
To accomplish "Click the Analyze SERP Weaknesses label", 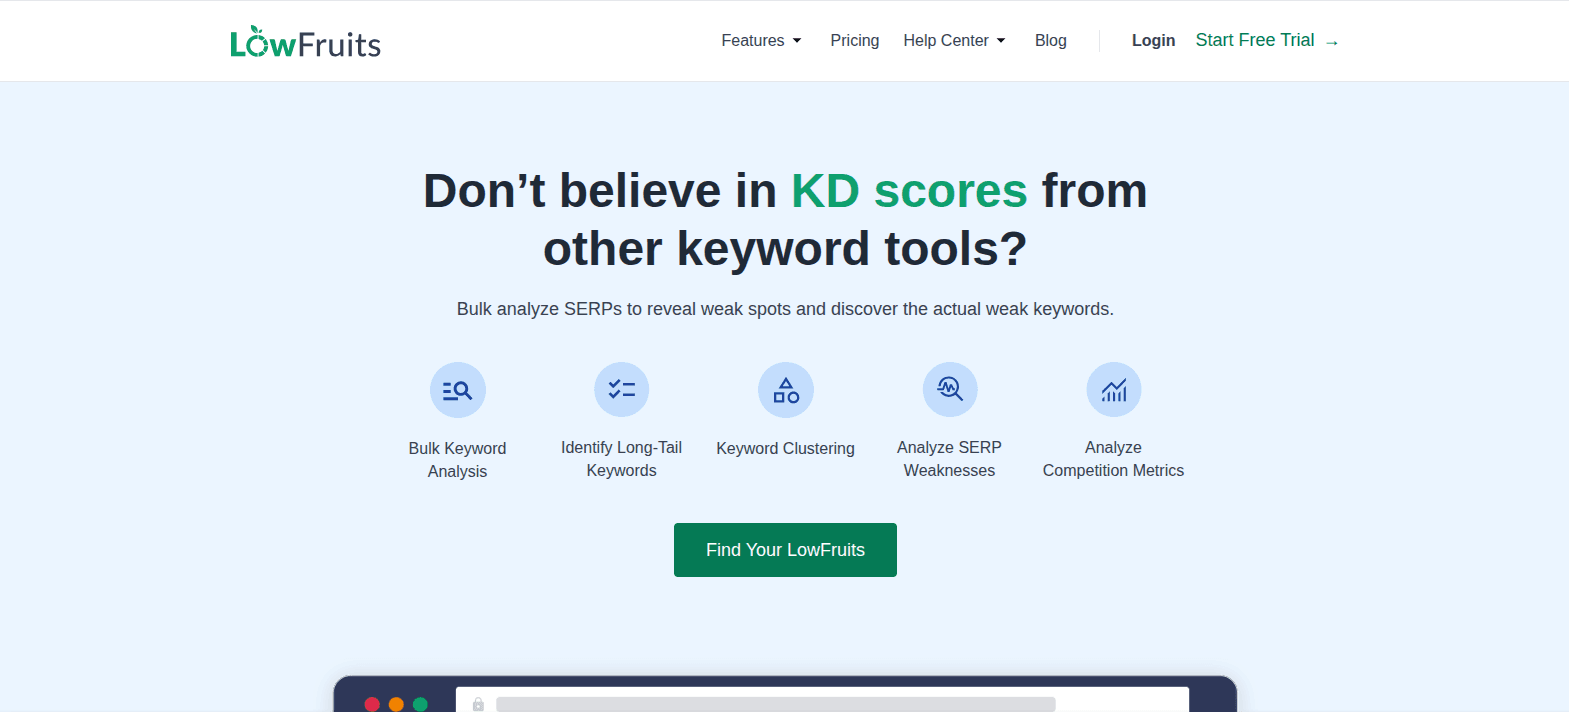I will pos(949,459).
